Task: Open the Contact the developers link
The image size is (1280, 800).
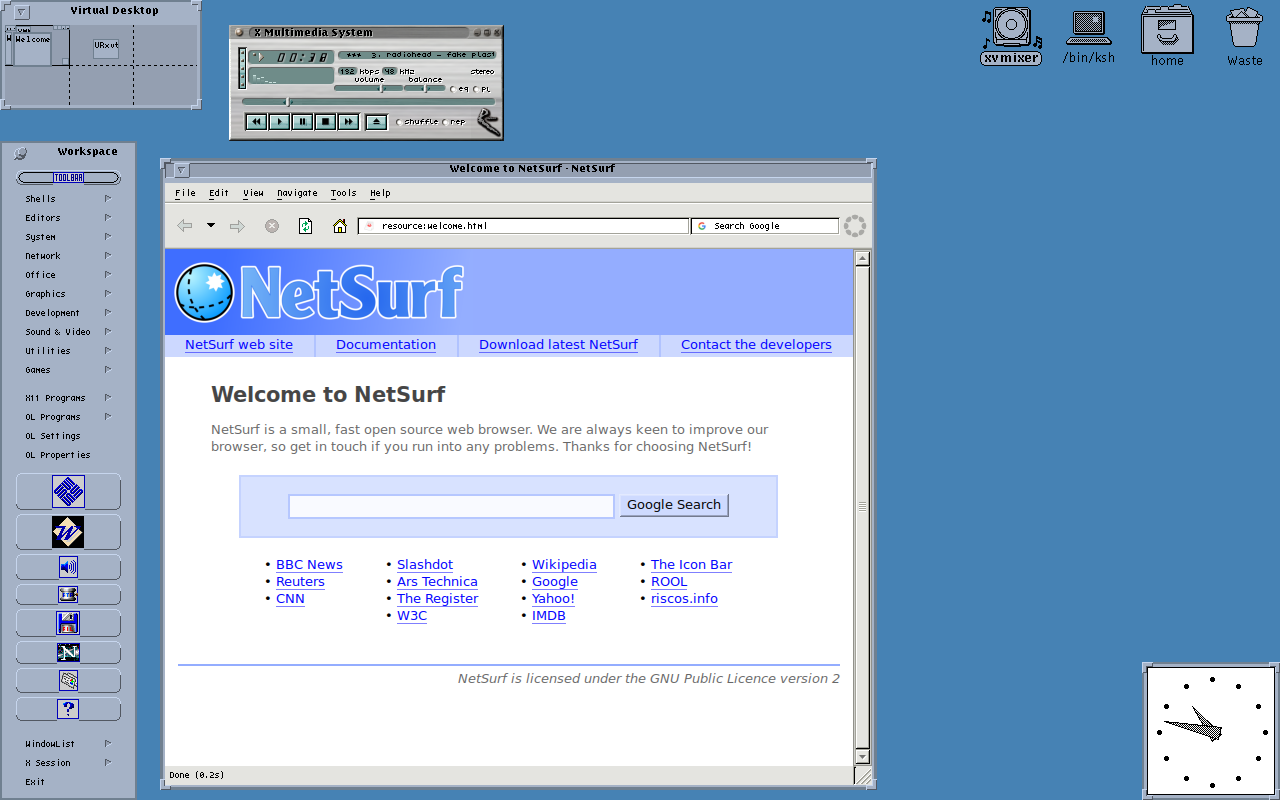Action: click(x=756, y=345)
